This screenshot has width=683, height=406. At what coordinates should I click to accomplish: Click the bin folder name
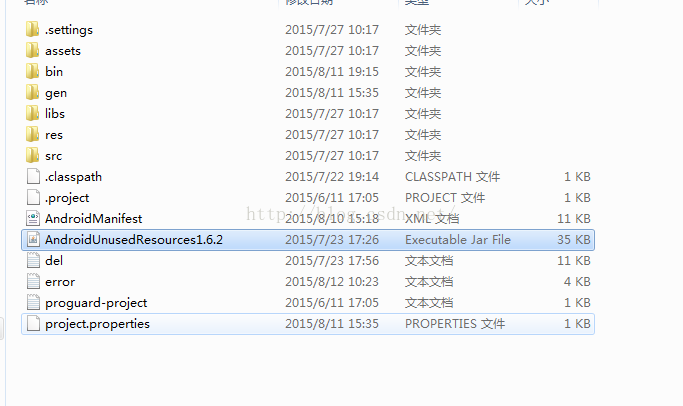coord(54,71)
